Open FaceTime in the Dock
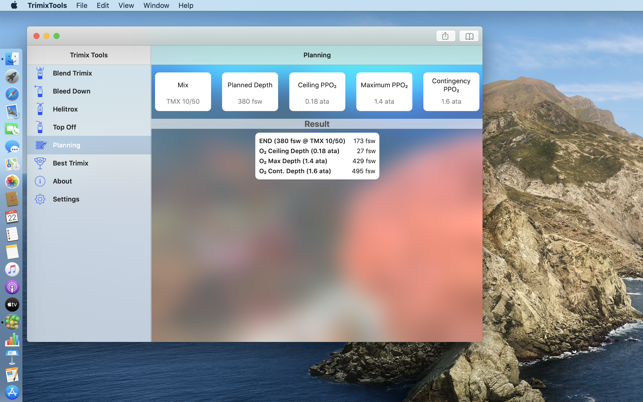The image size is (643, 402). pyautogui.click(x=12, y=129)
